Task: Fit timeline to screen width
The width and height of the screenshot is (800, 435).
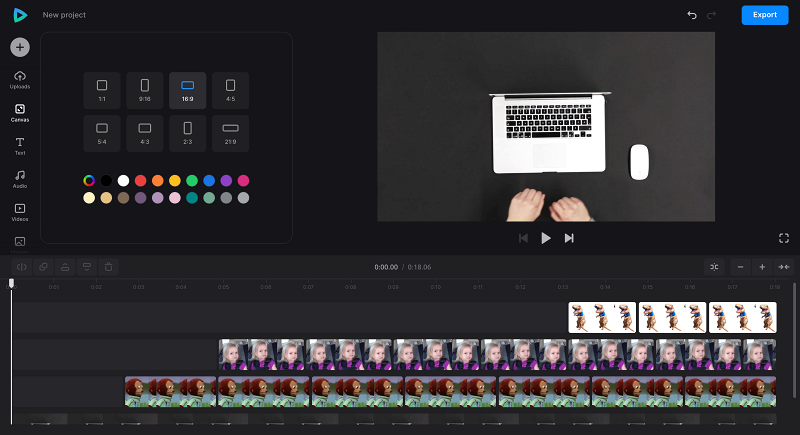Action: (784, 267)
